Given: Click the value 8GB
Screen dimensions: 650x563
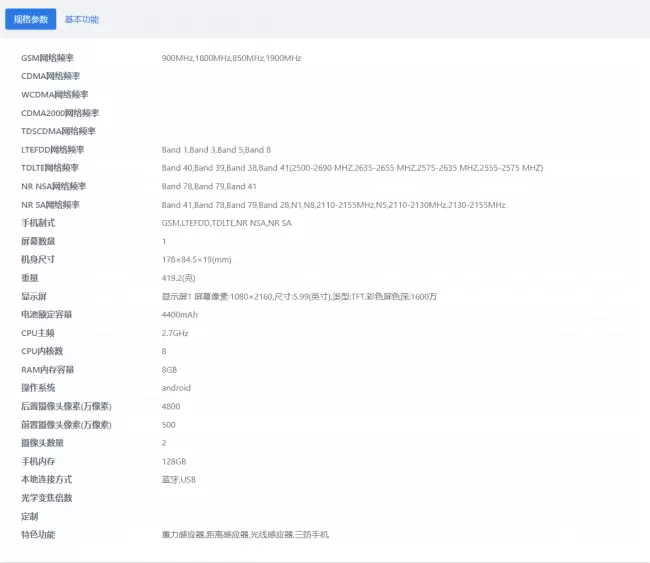Looking at the screenshot, I should pyautogui.click(x=169, y=370).
